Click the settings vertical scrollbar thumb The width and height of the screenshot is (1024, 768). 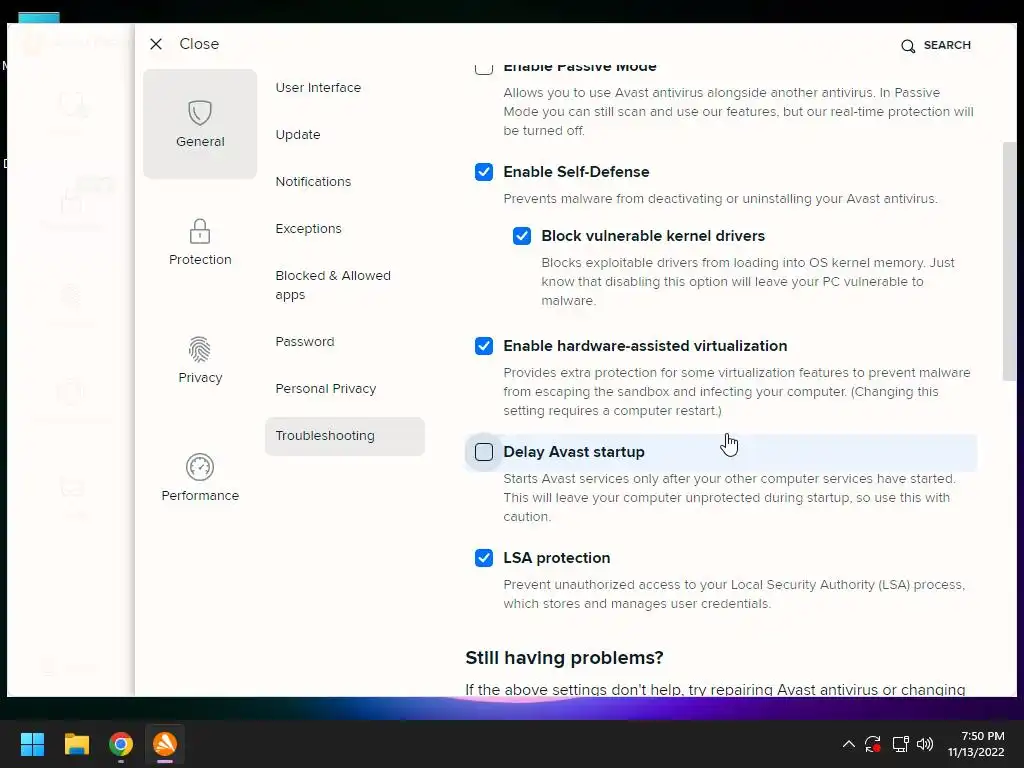[1009, 261]
